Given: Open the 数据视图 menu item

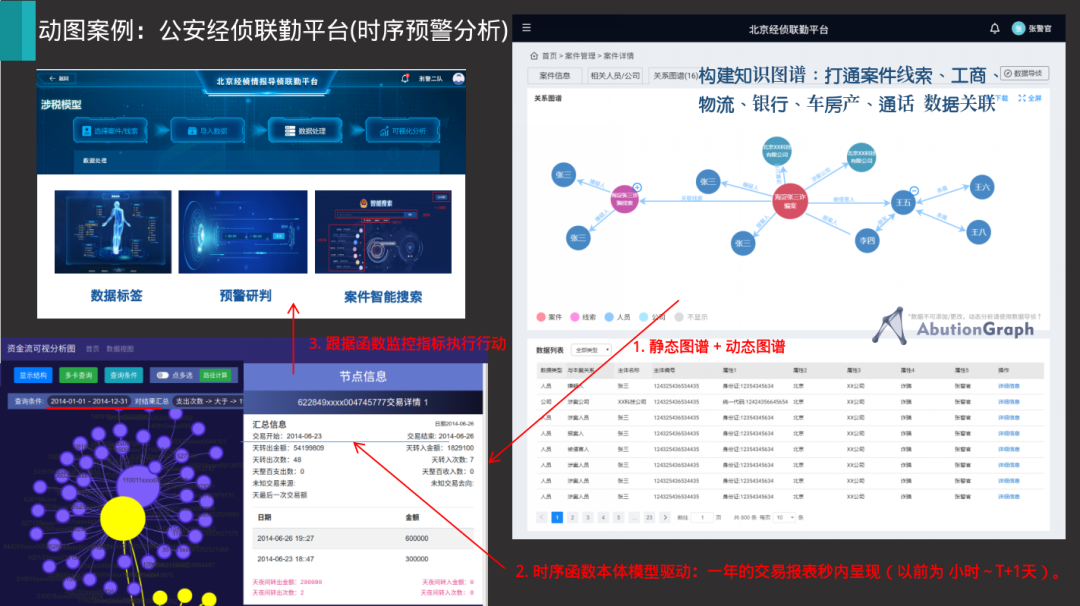Looking at the screenshot, I should click(120, 347).
